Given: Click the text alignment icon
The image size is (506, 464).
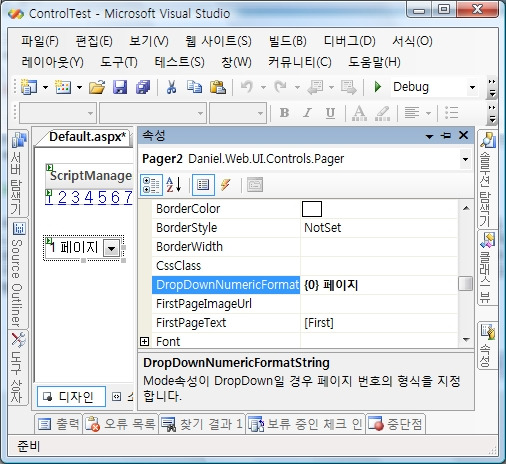Looking at the screenshot, I should point(412,113).
